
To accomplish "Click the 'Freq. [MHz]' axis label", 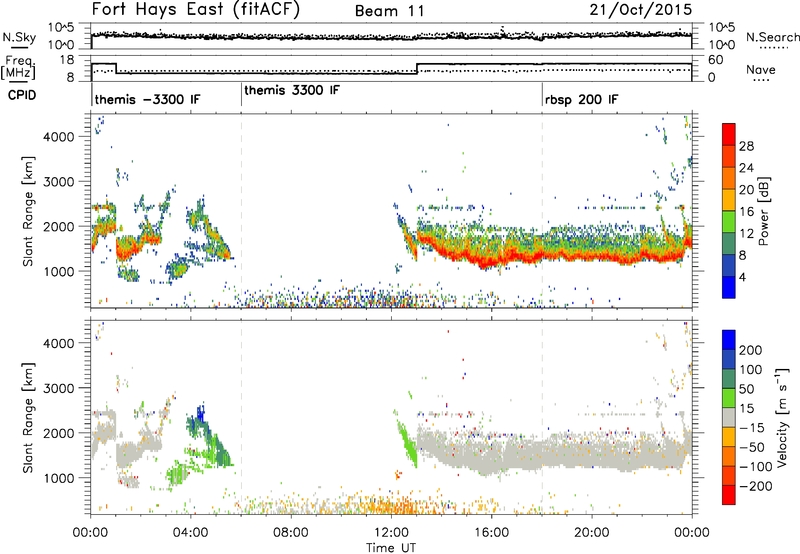I will [19, 67].
